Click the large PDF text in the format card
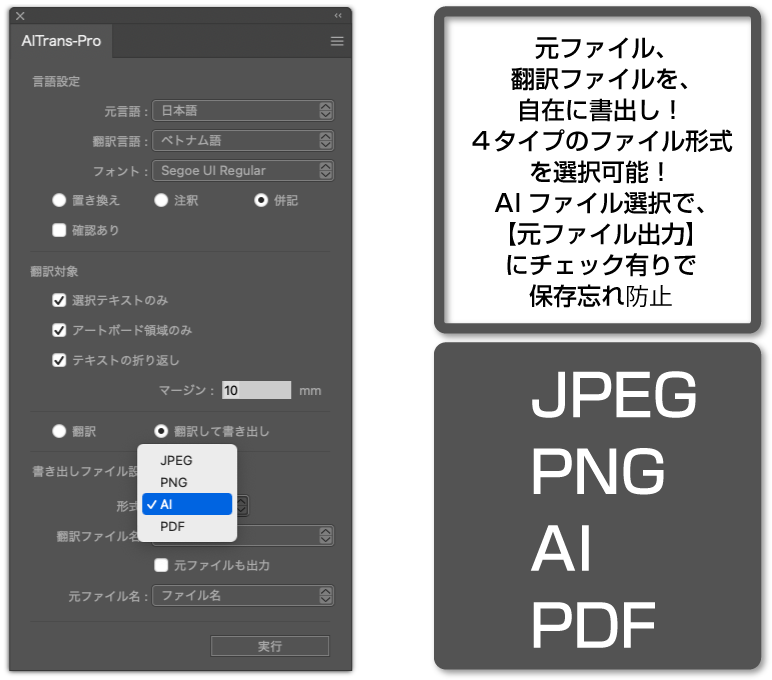772x680 pixels. click(x=593, y=625)
